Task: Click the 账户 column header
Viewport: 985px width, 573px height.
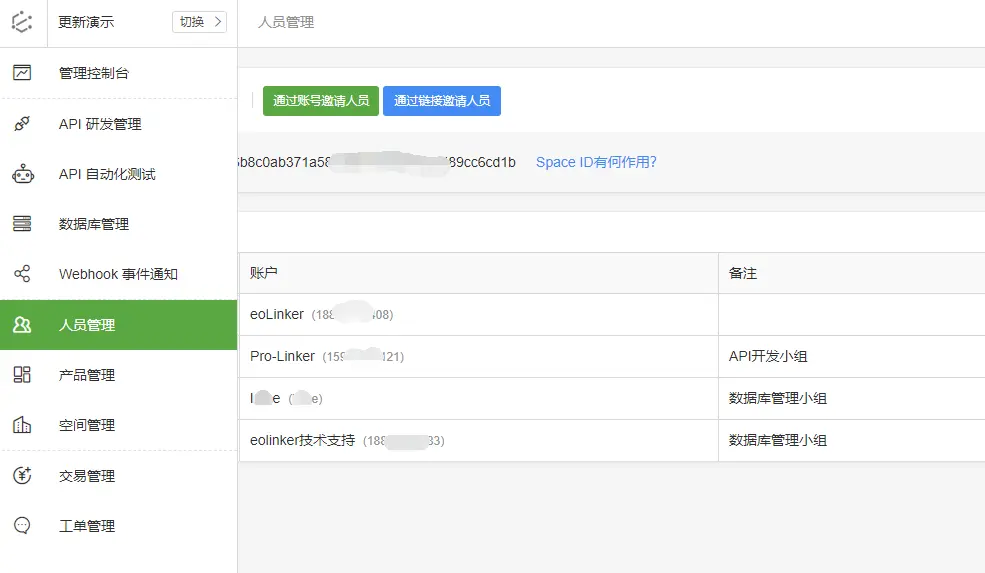Action: [x=479, y=273]
